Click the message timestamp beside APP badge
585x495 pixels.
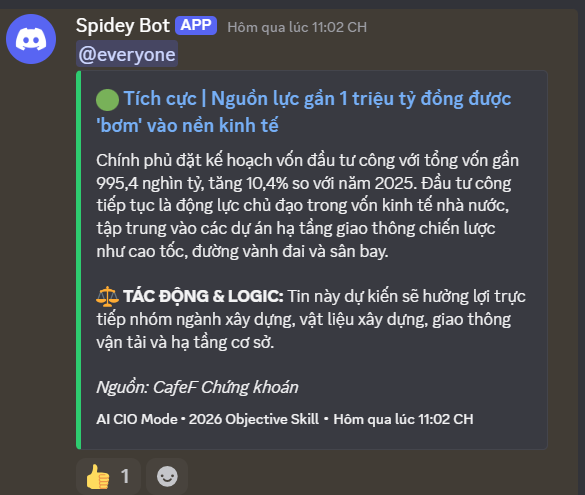297,27
